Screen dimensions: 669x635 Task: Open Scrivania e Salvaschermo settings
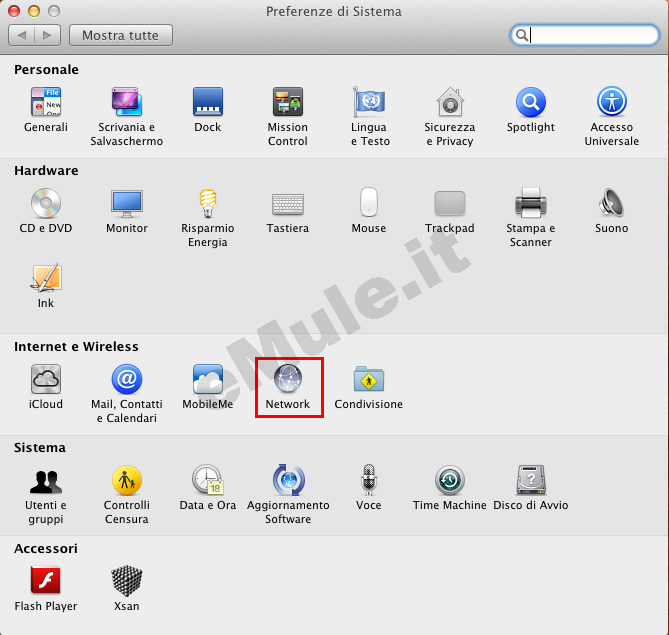tap(127, 116)
